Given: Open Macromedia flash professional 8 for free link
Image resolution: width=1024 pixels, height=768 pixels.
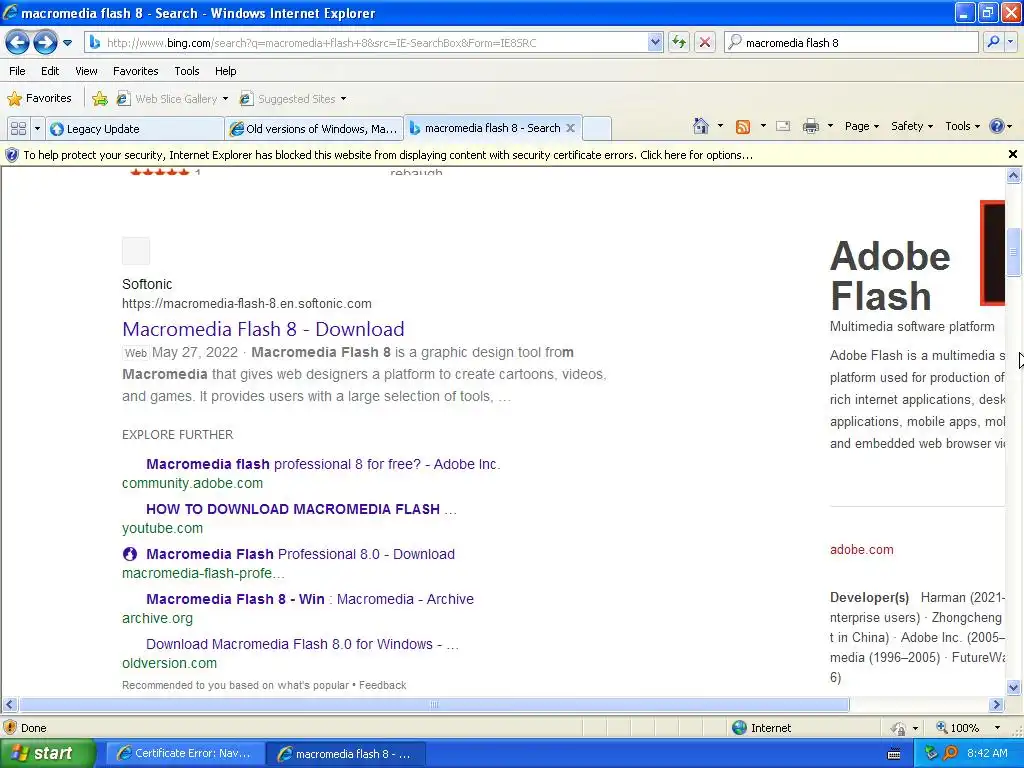Looking at the screenshot, I should 323,464.
